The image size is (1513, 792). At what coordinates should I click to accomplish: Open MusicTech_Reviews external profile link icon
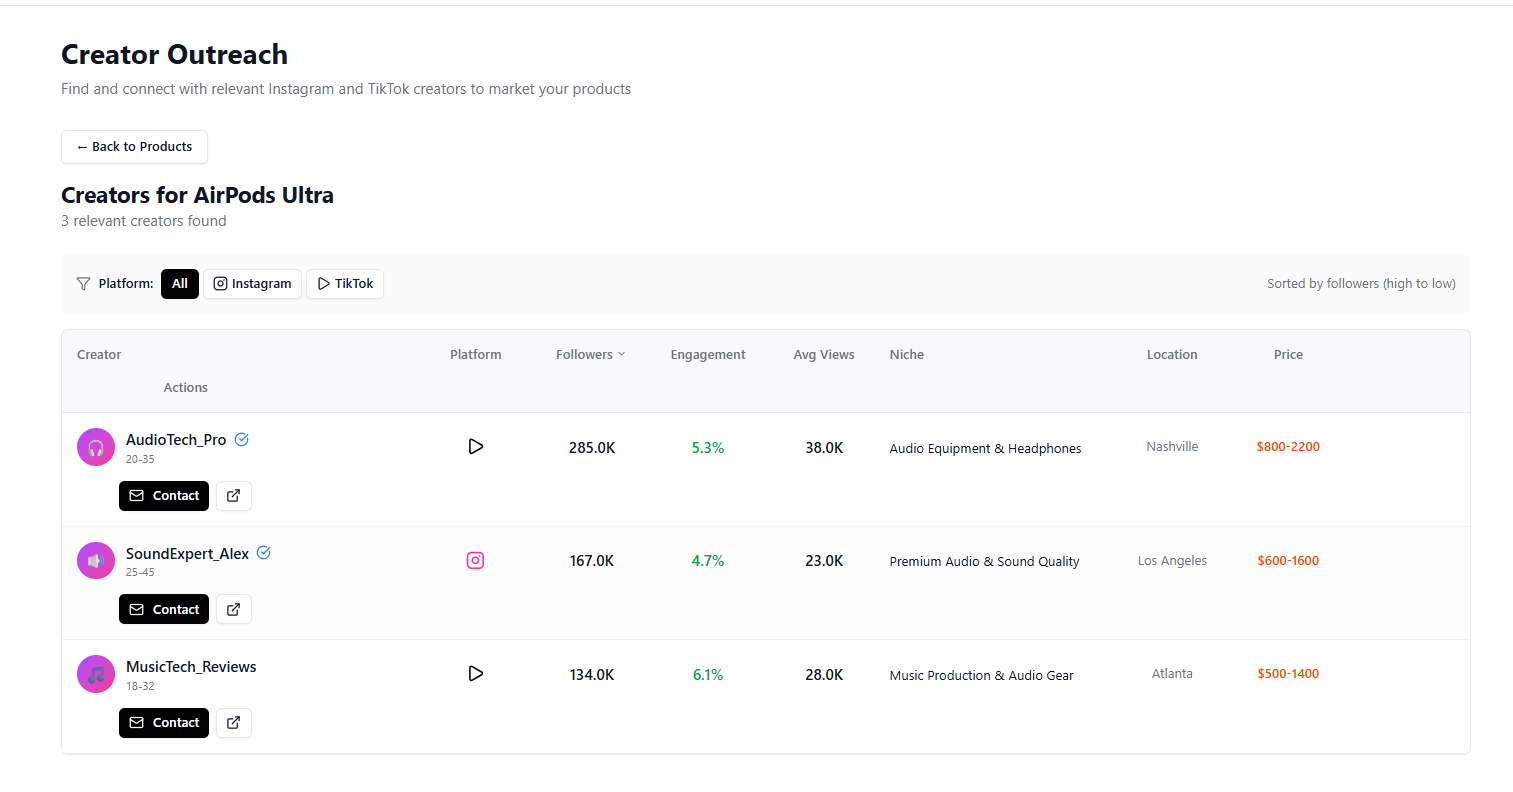point(233,723)
